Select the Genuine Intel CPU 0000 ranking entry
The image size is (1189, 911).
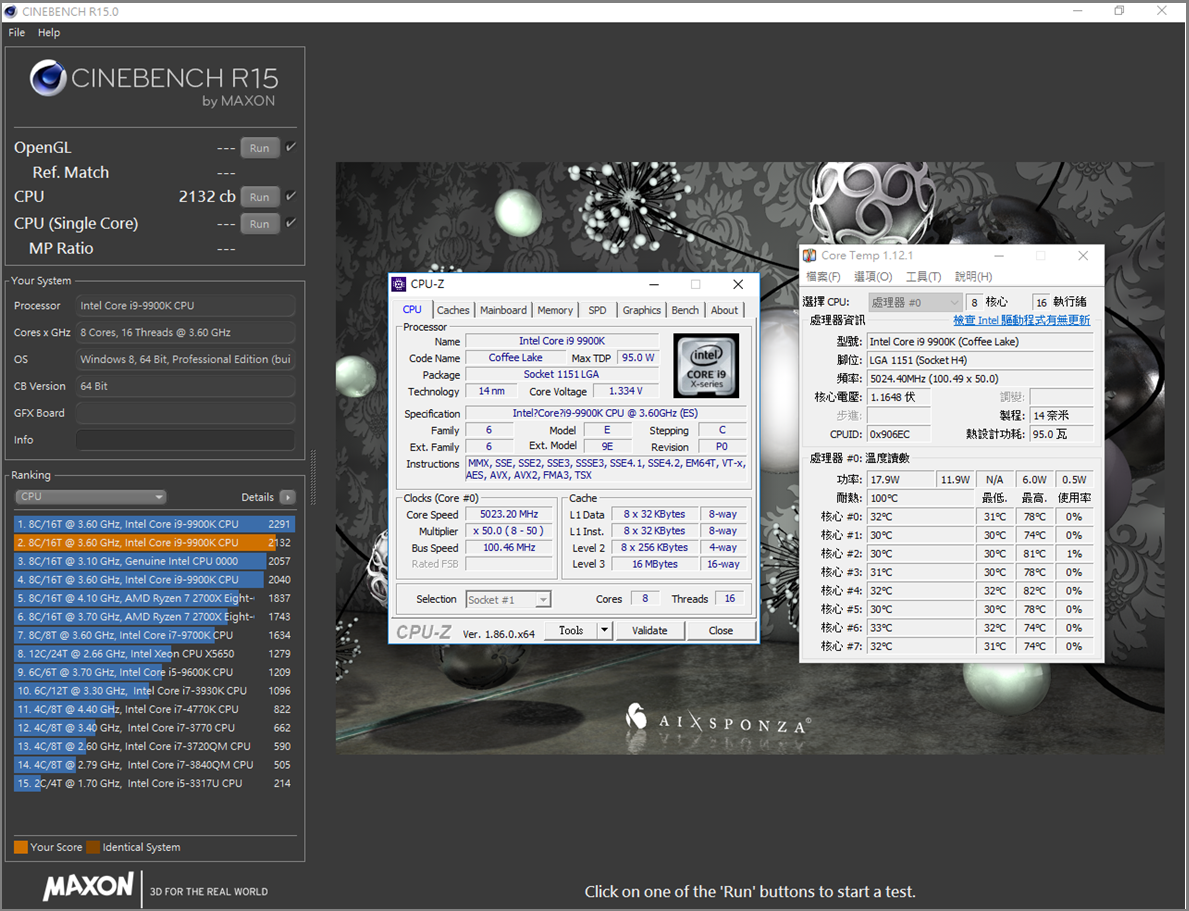point(154,561)
